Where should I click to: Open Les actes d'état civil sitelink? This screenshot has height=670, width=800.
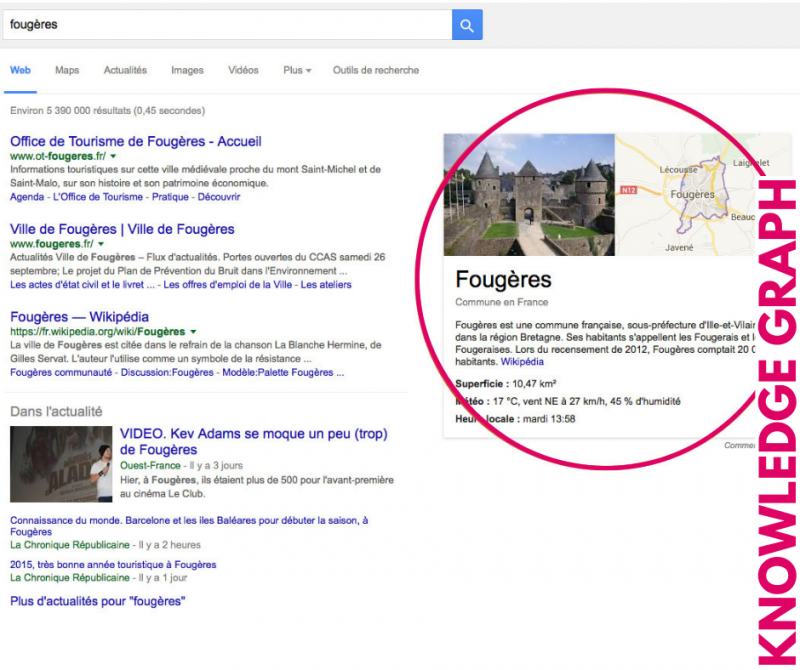click(82, 285)
